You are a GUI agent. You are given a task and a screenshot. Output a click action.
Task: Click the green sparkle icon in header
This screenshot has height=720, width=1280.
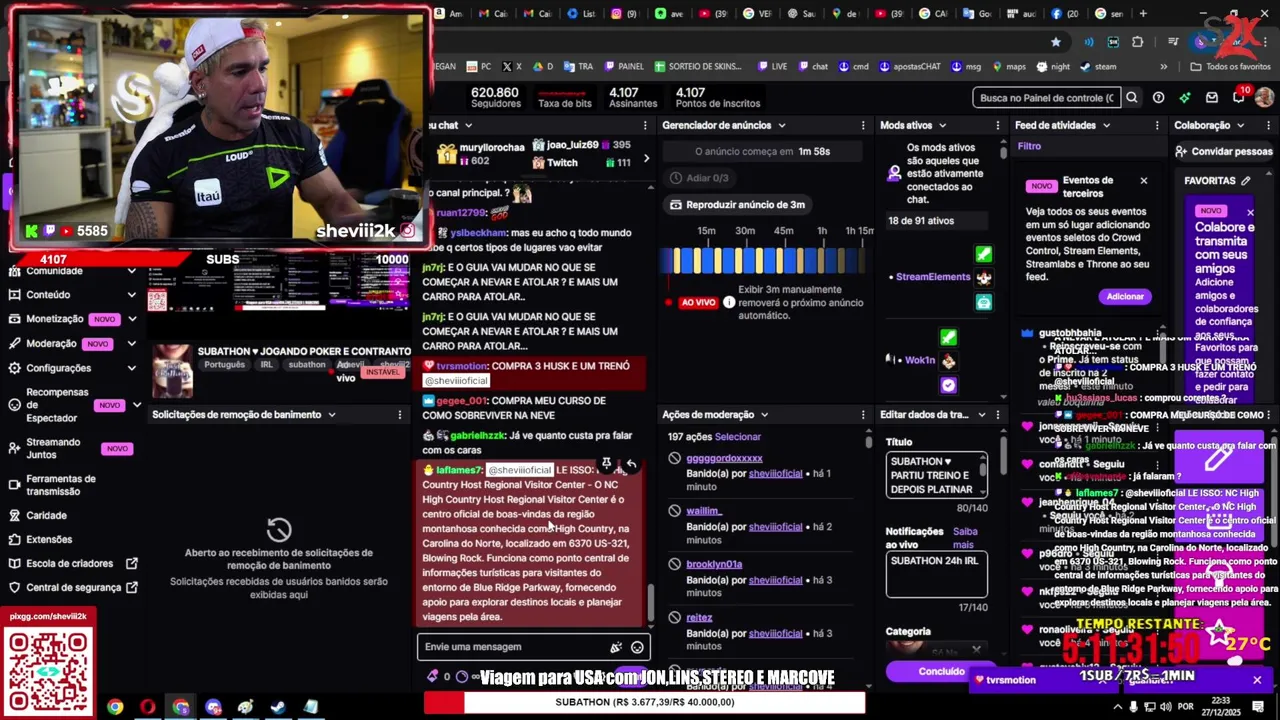tap(1185, 98)
